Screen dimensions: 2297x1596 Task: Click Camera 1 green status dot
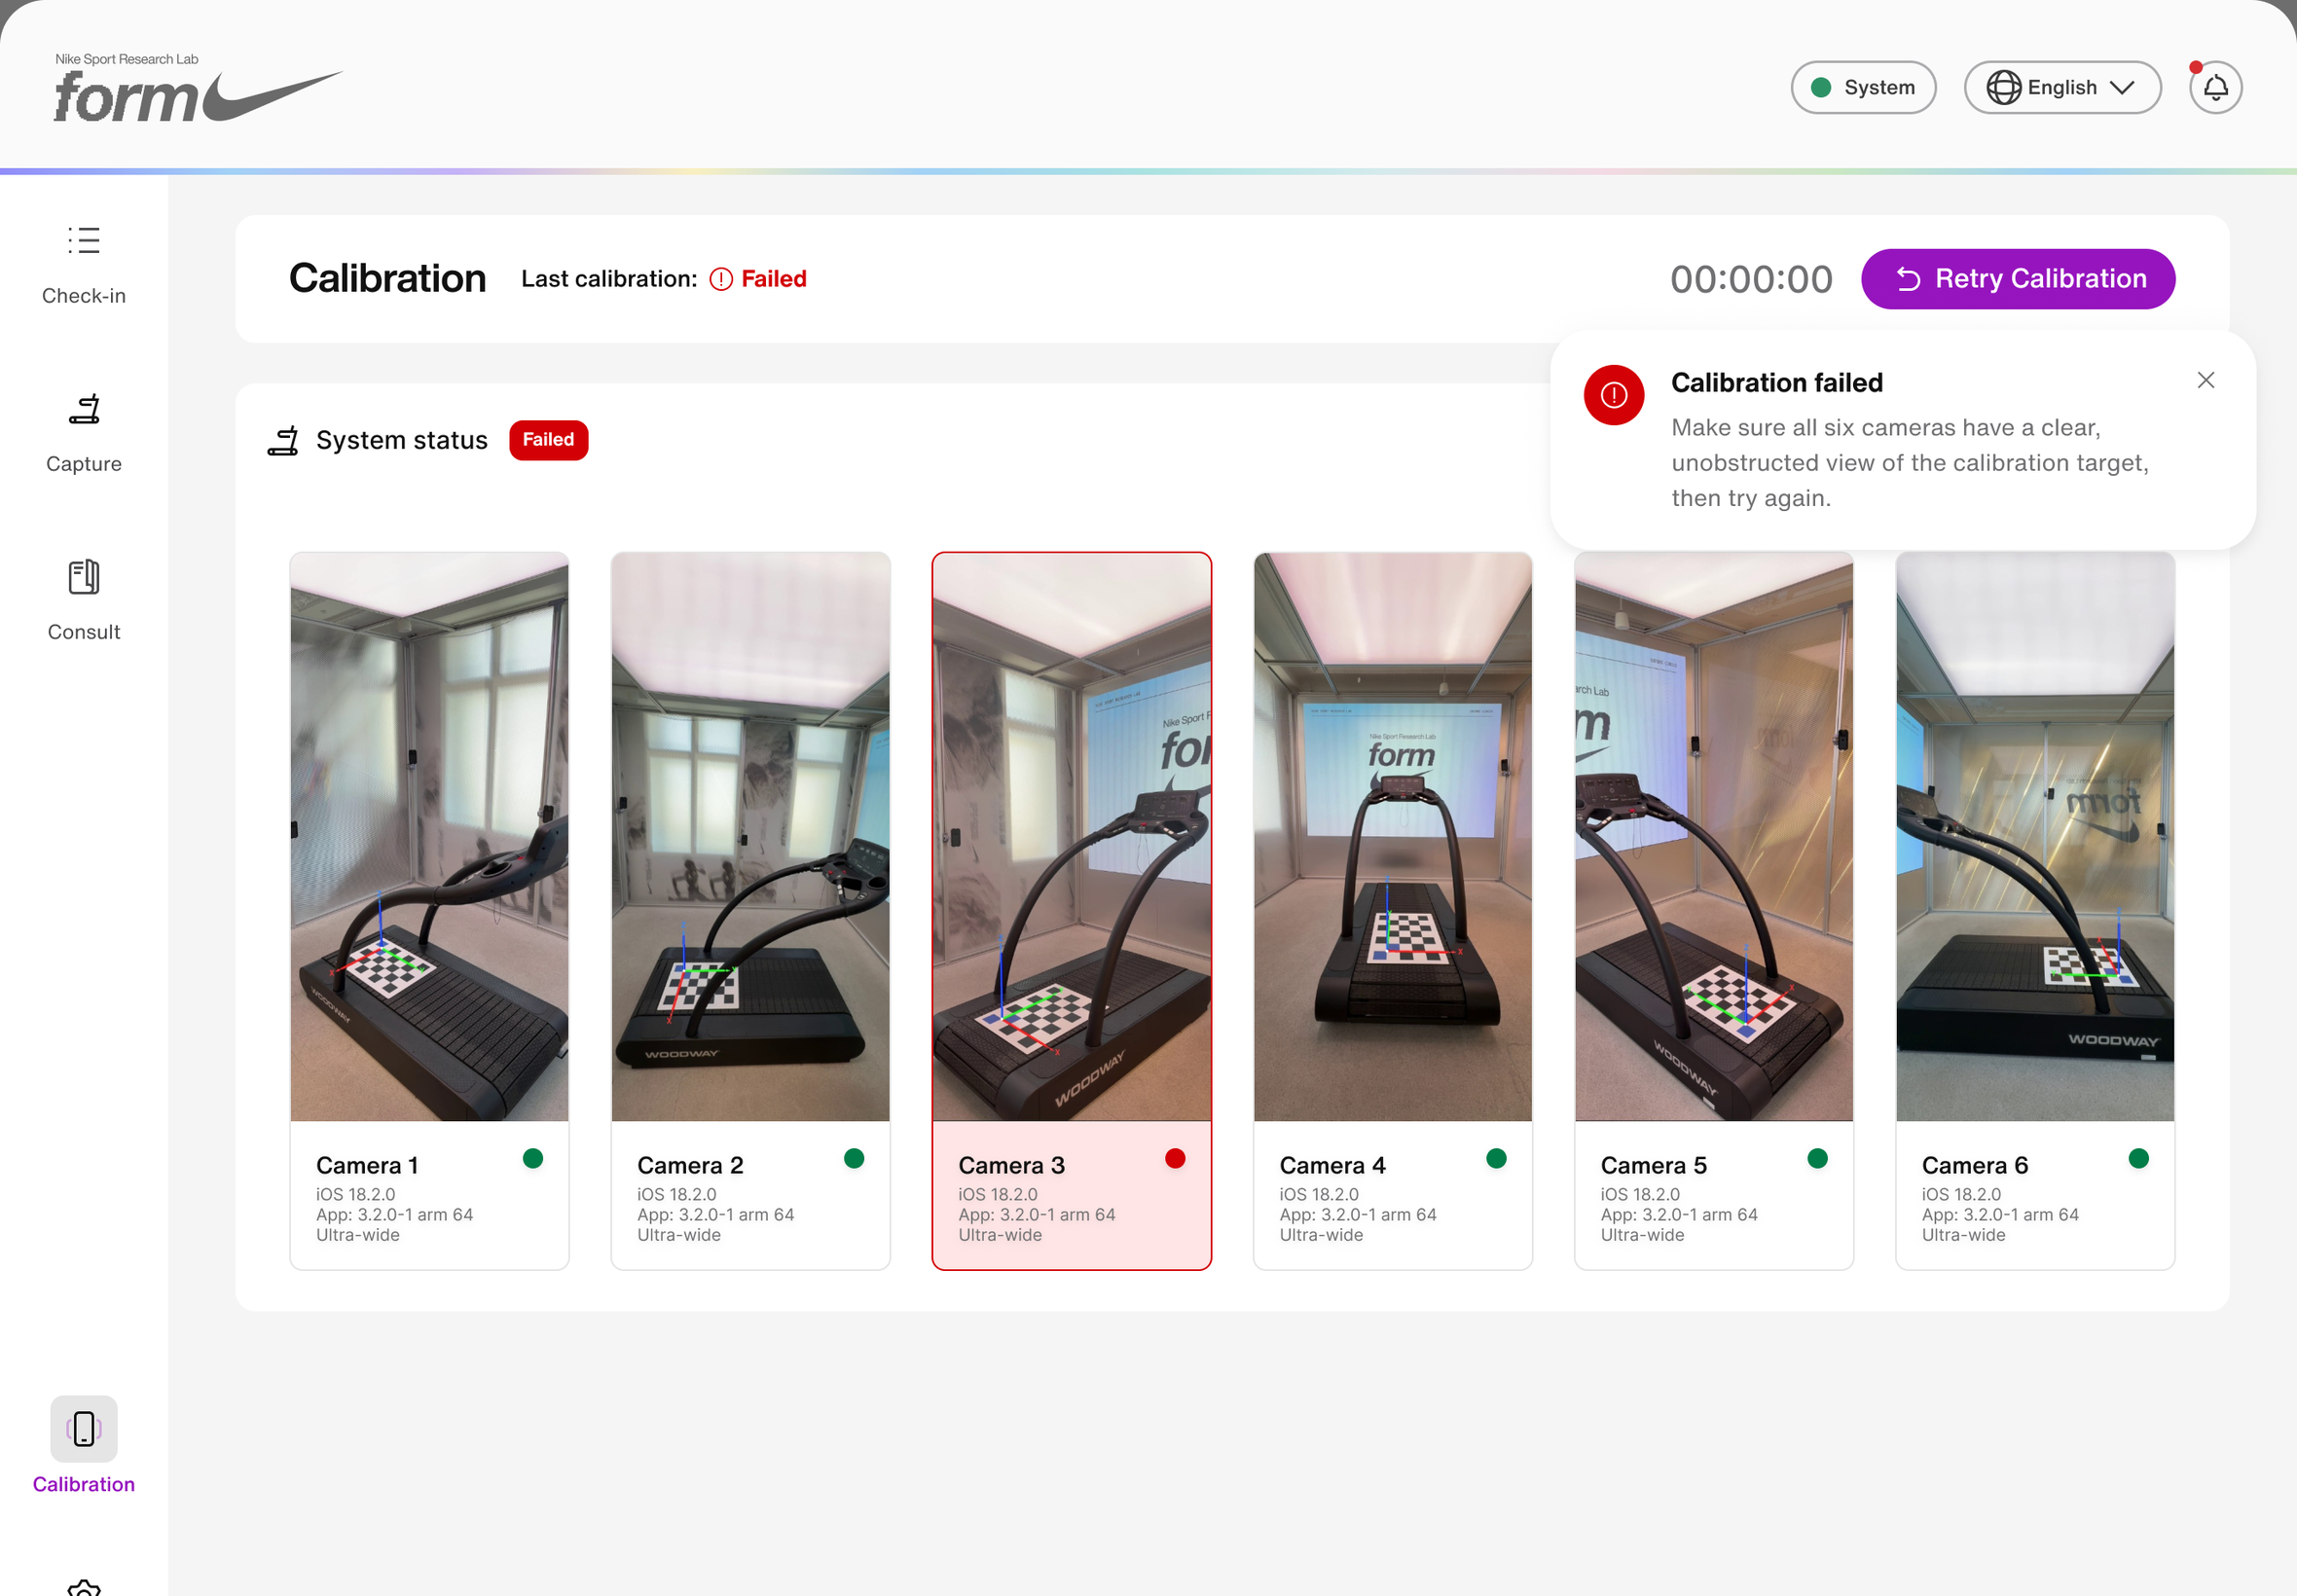click(533, 1158)
